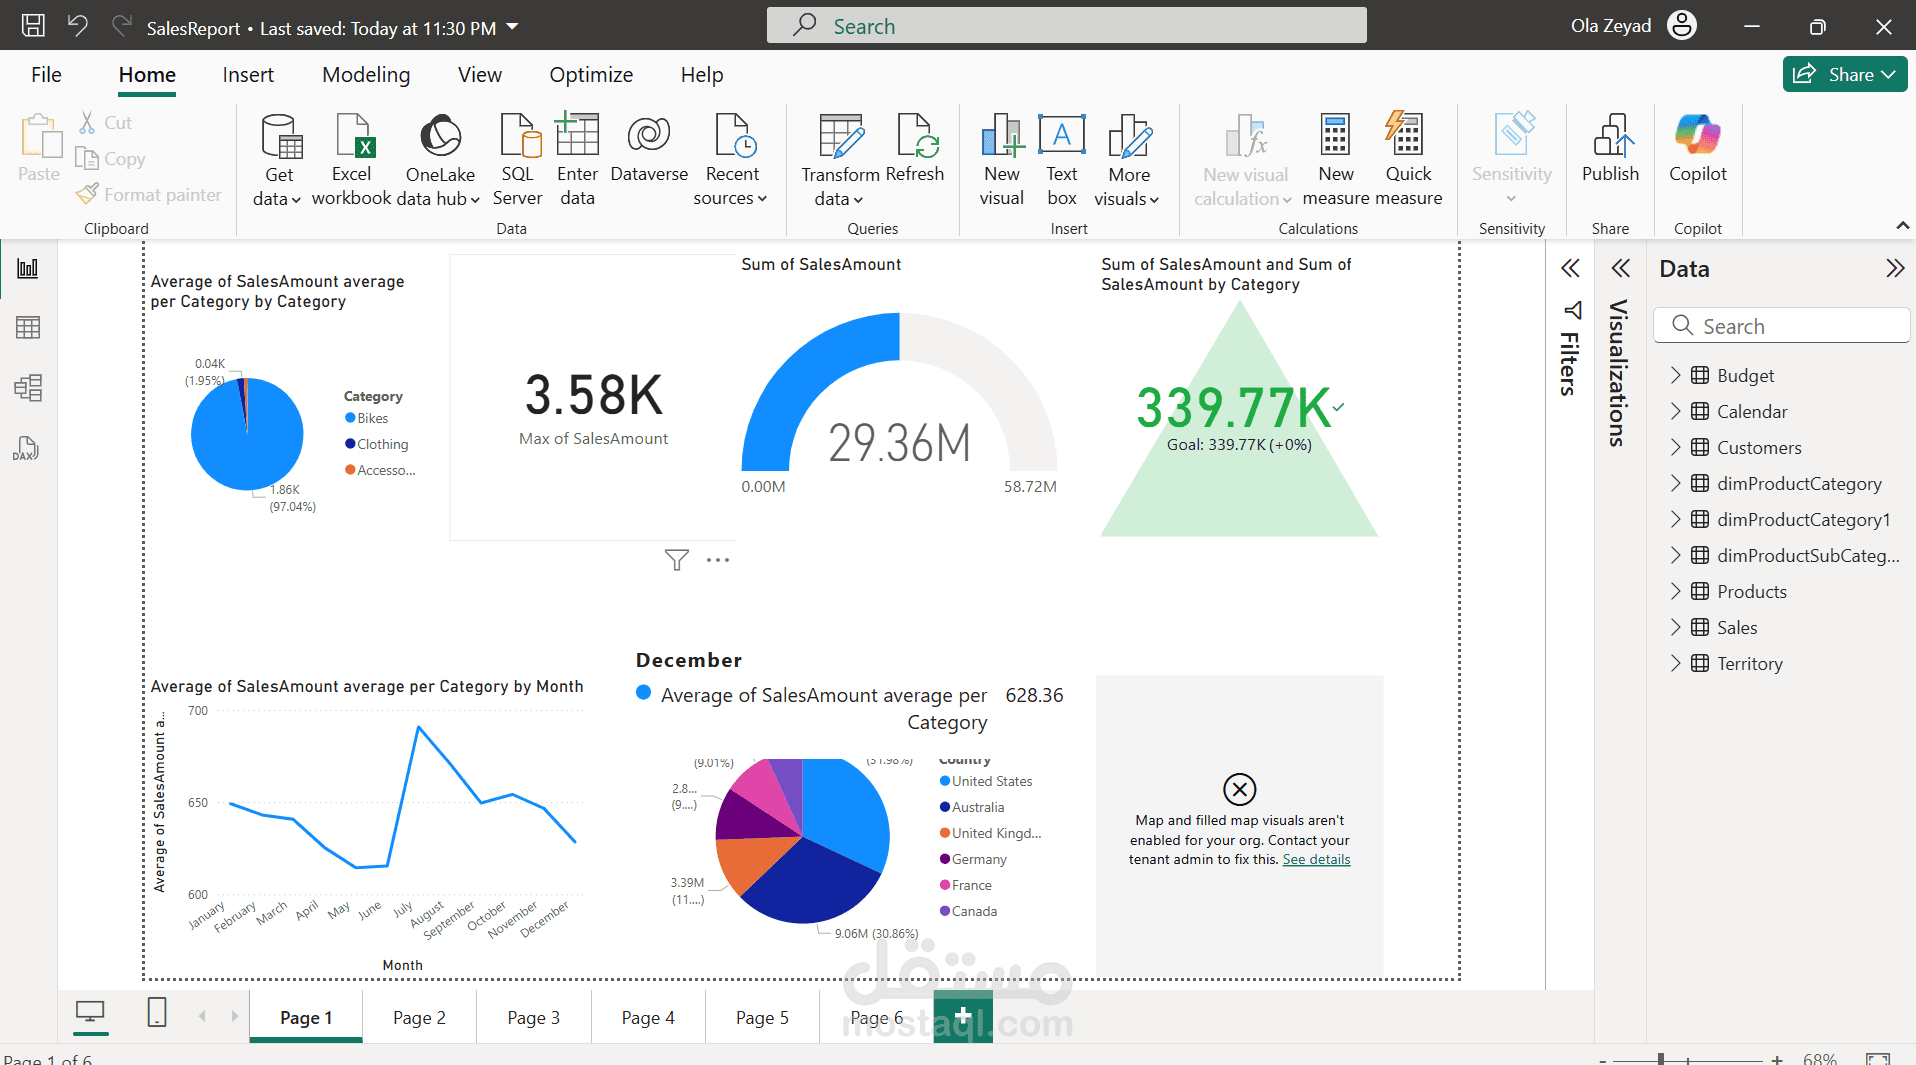Open file name dropdown arrow in title bar
This screenshot has width=1916, height=1065.
[x=512, y=27]
